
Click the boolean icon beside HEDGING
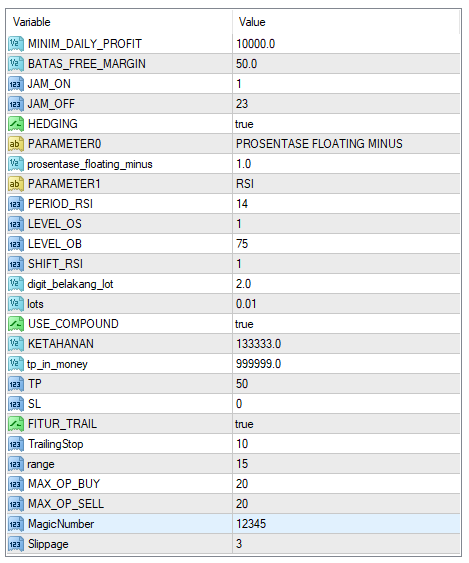[15, 124]
